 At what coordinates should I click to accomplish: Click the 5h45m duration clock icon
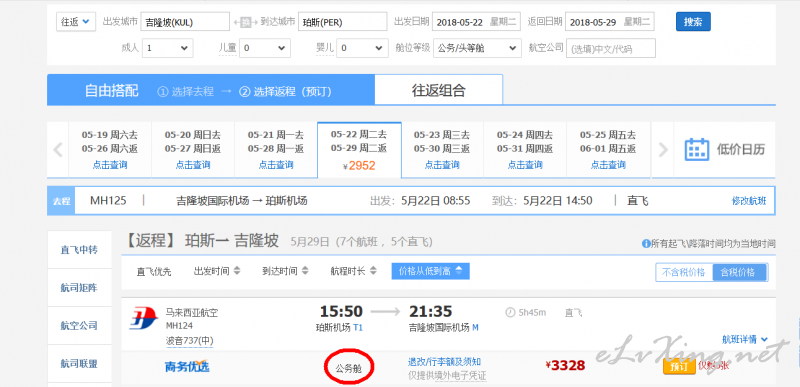tap(510, 313)
